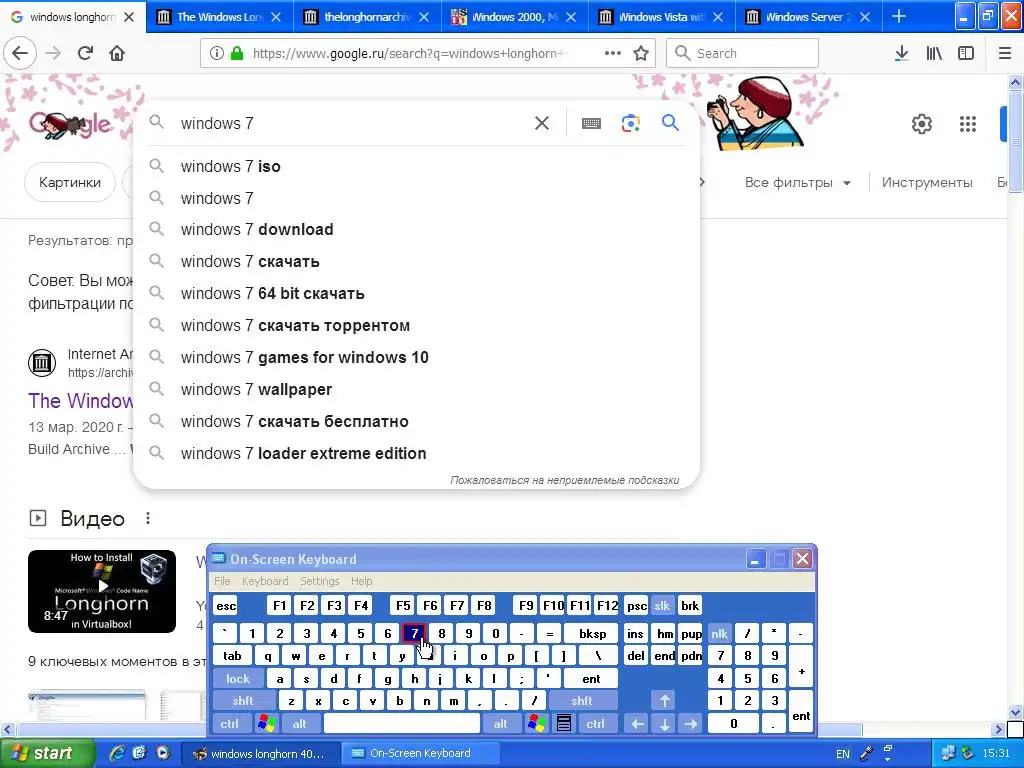
Task: Choose suggestion windows 7 wallpaper
Action: [416, 389]
